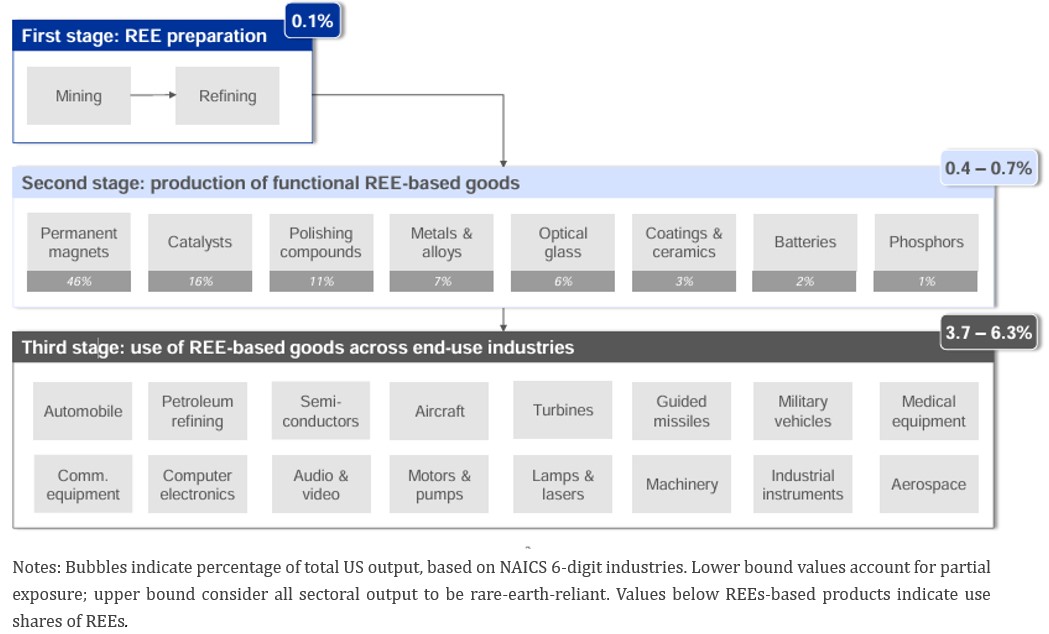Click the 3.7 – 6.3% bubble
Image resolution: width=1049 pixels, height=634 pixels.
coord(989,332)
